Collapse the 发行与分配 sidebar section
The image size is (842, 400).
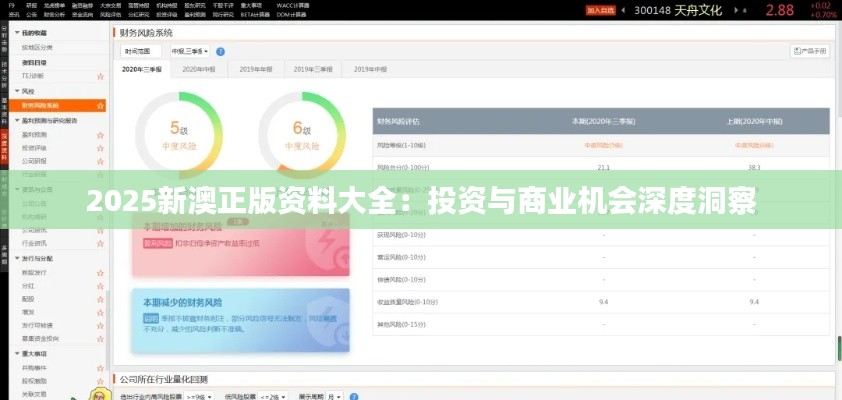[x=15, y=257]
